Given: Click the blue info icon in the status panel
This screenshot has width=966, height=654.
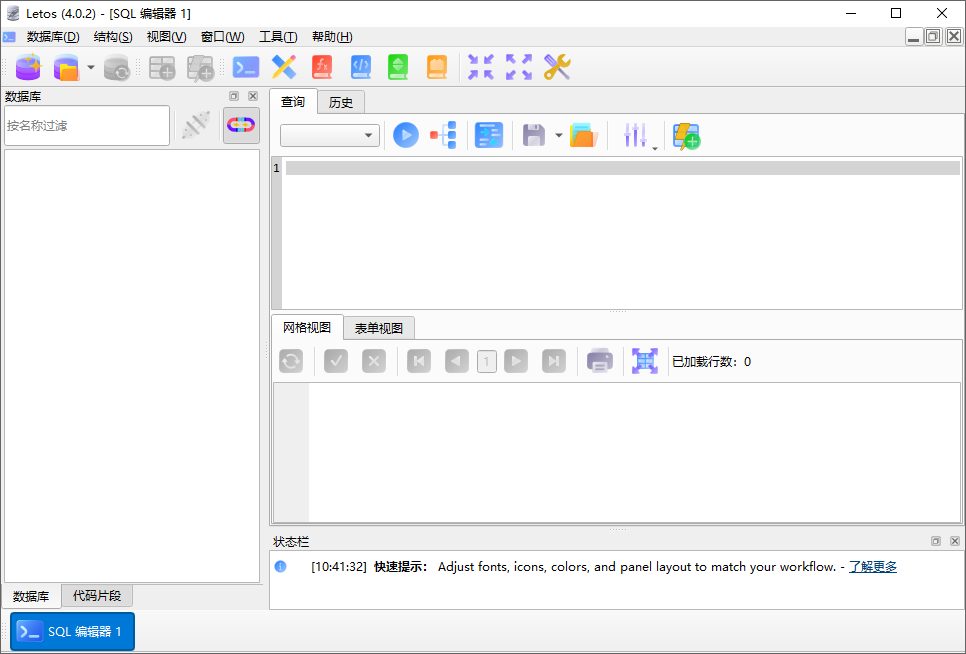Looking at the screenshot, I should (280, 567).
